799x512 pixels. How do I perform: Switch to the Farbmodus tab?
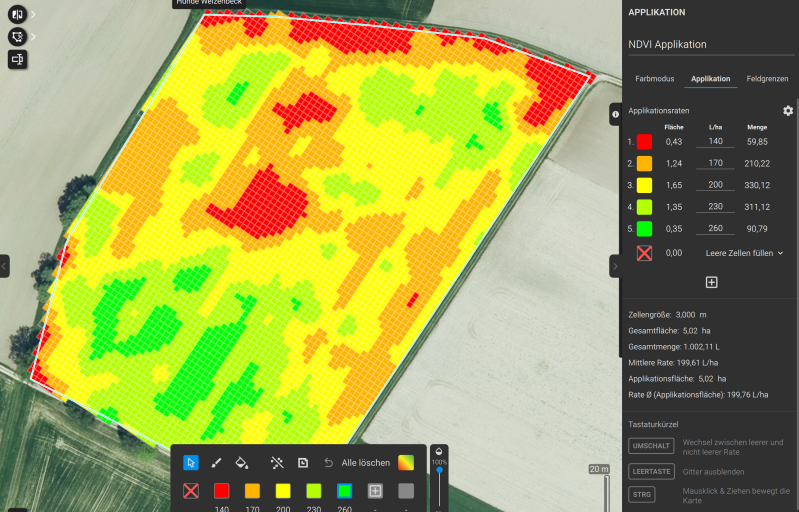[655, 78]
